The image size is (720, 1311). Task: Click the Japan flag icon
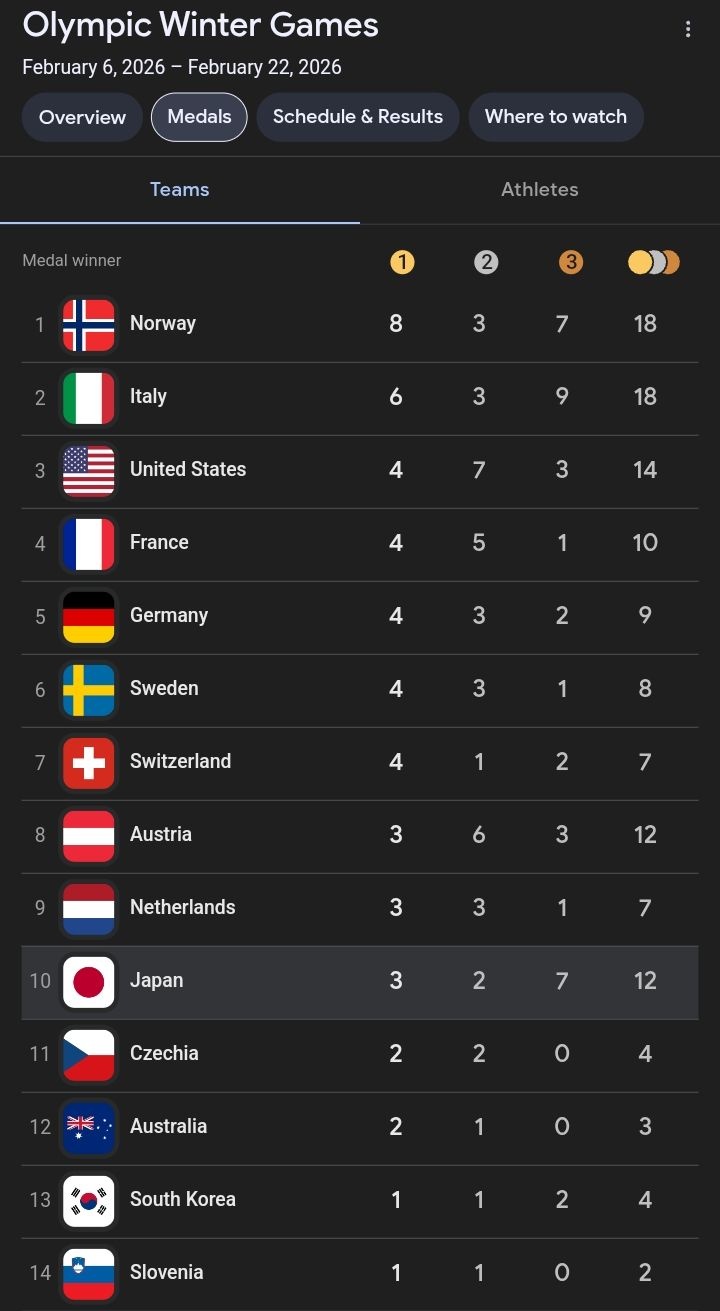tap(89, 981)
